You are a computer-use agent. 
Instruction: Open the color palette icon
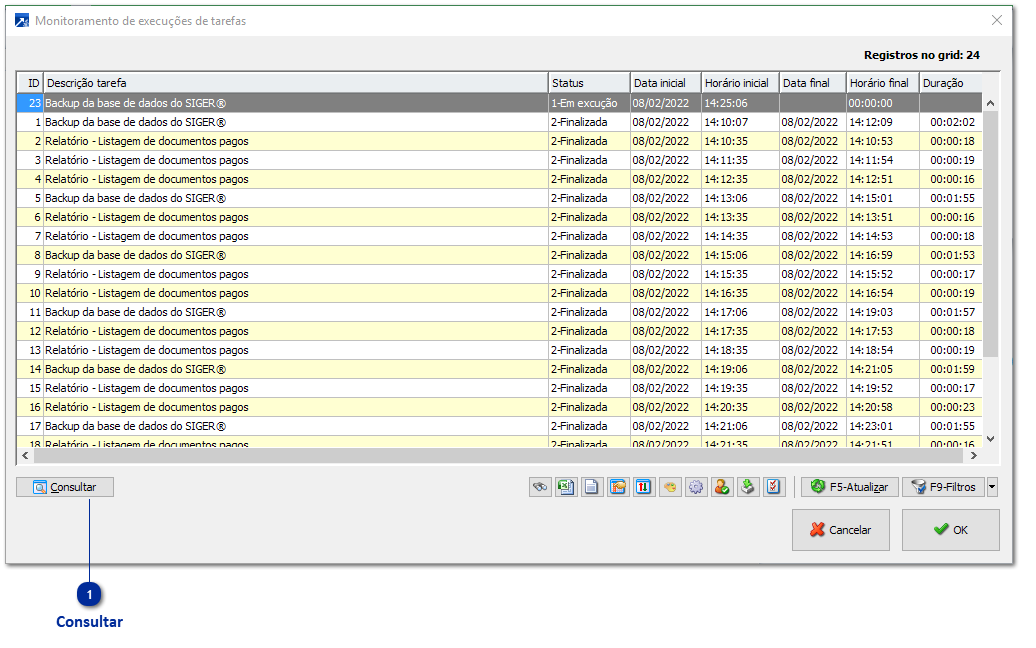(x=670, y=487)
